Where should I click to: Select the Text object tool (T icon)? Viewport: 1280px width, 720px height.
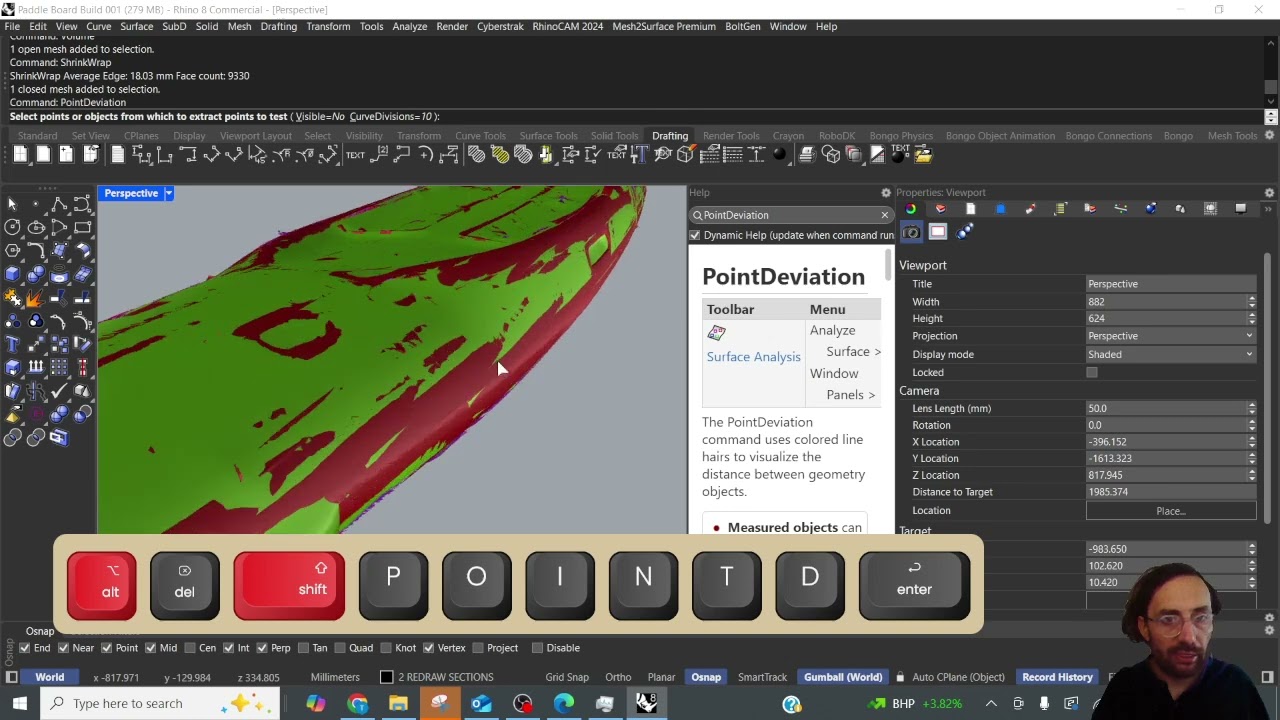[12, 344]
